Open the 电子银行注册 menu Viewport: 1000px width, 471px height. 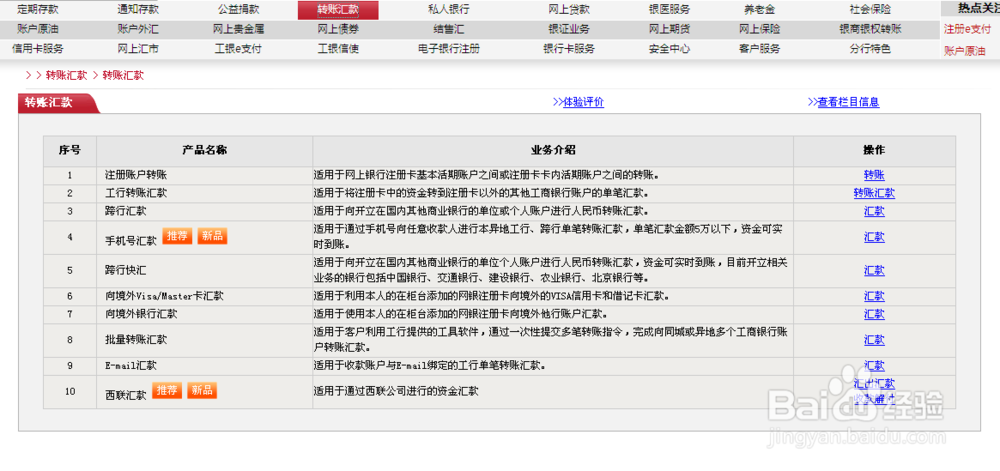point(449,49)
